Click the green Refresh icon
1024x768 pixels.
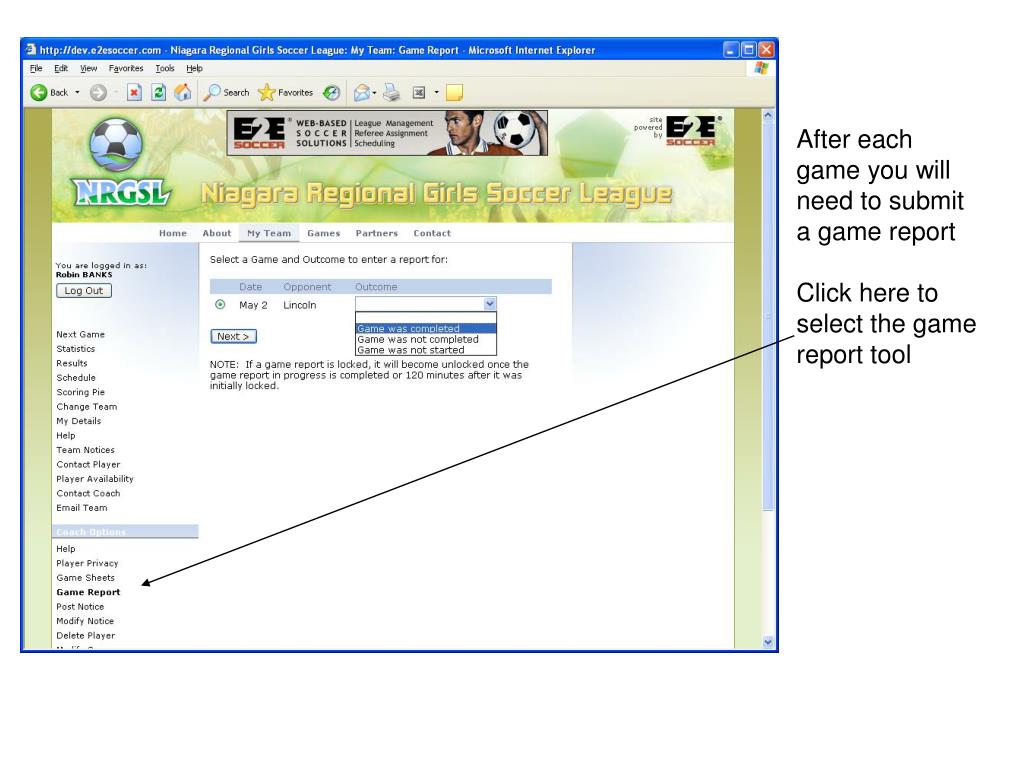coord(158,93)
